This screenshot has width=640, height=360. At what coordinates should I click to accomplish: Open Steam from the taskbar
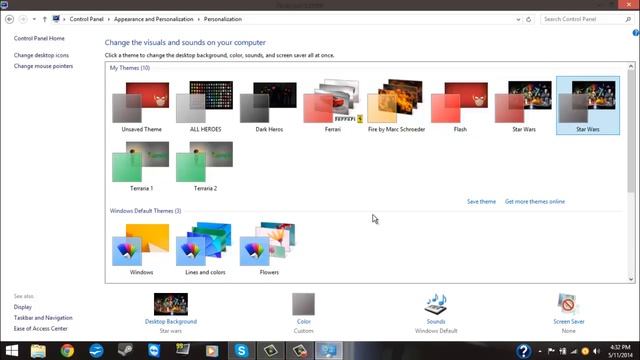click(125, 351)
